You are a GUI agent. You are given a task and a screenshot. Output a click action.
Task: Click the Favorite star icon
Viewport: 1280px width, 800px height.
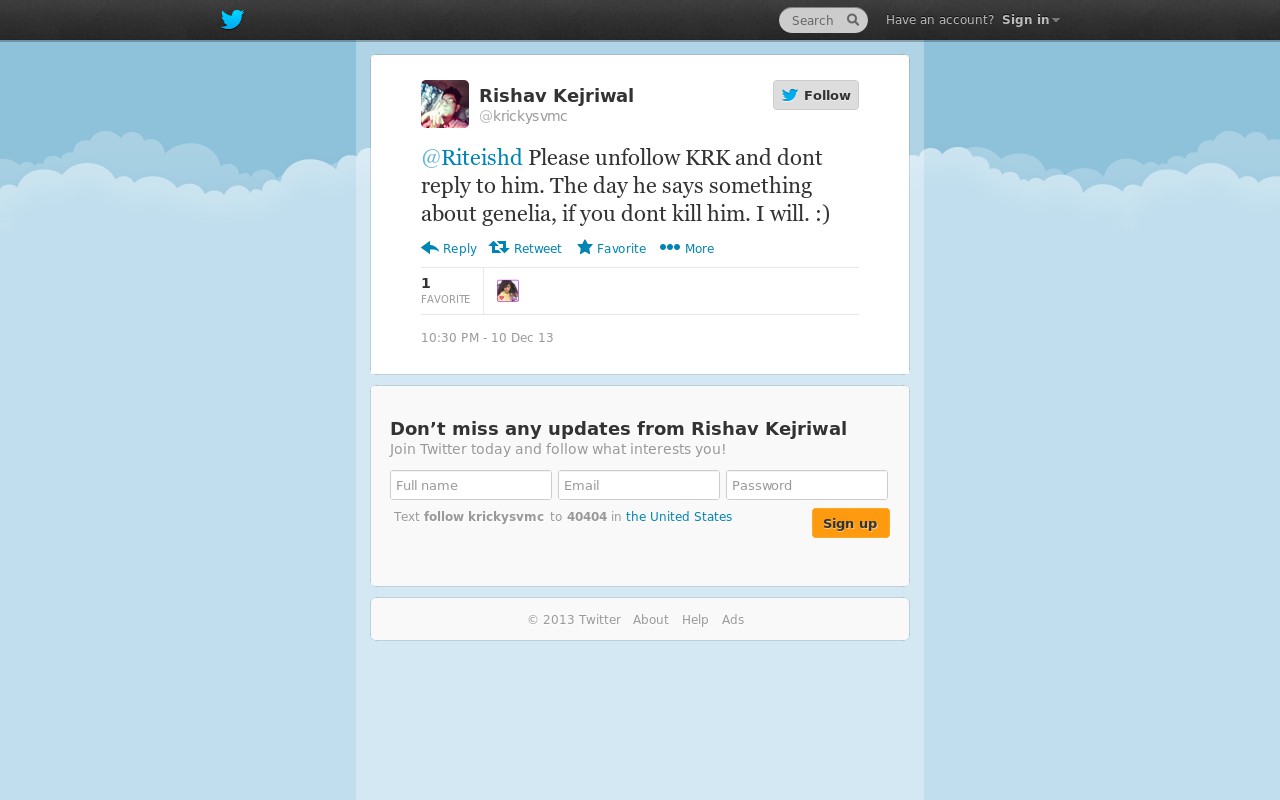pyautogui.click(x=585, y=247)
